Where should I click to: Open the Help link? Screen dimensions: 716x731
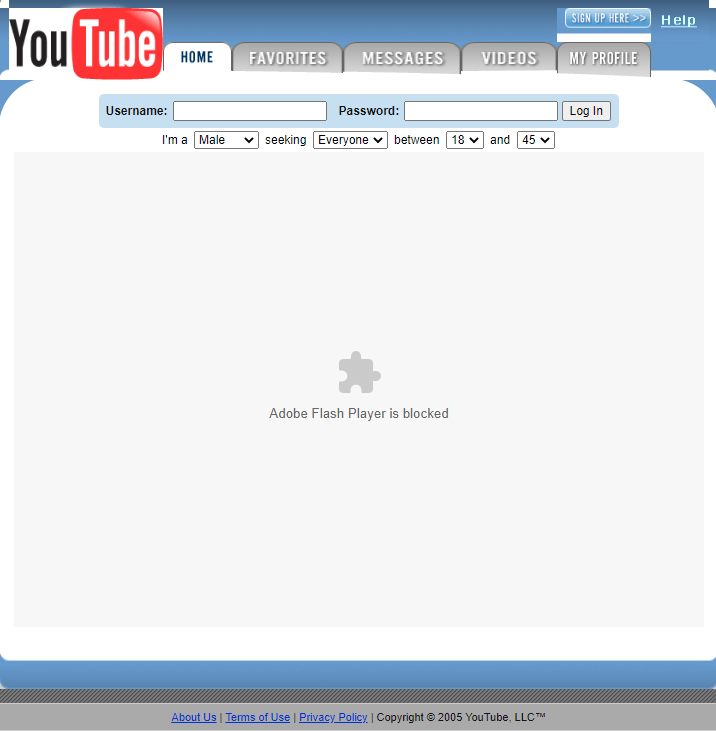coord(678,20)
